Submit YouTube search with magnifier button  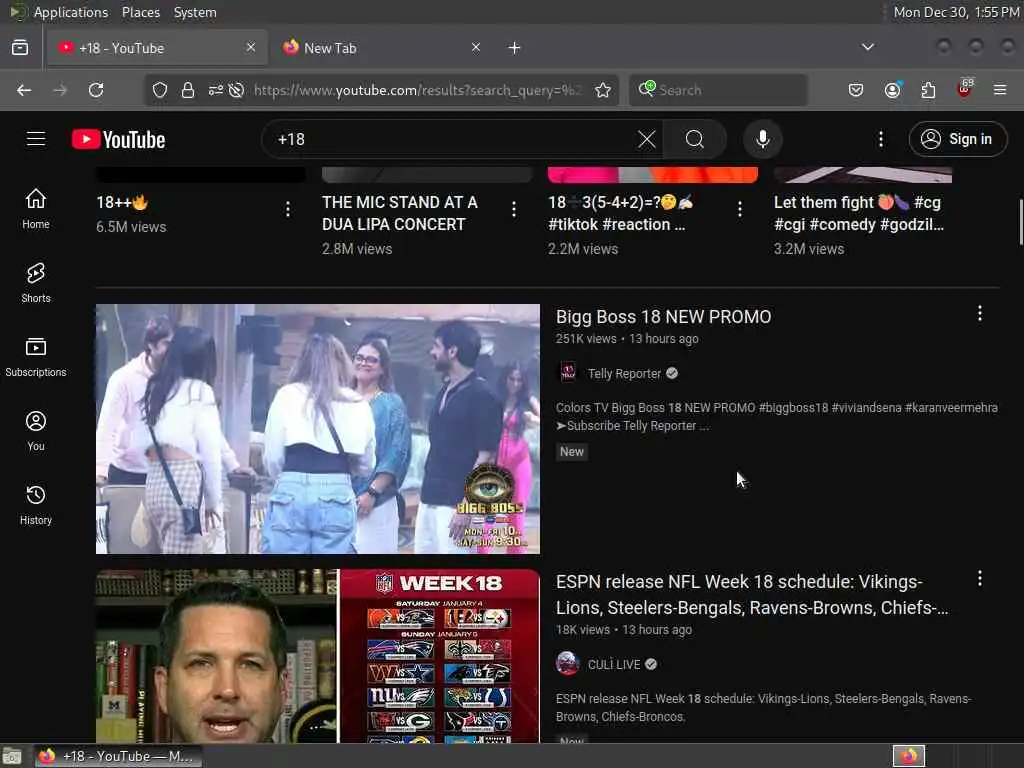(695, 139)
